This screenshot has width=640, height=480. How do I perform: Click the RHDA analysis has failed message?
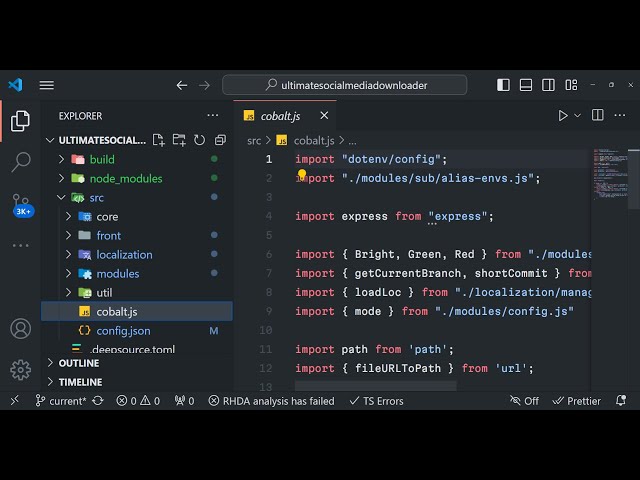click(x=271, y=400)
